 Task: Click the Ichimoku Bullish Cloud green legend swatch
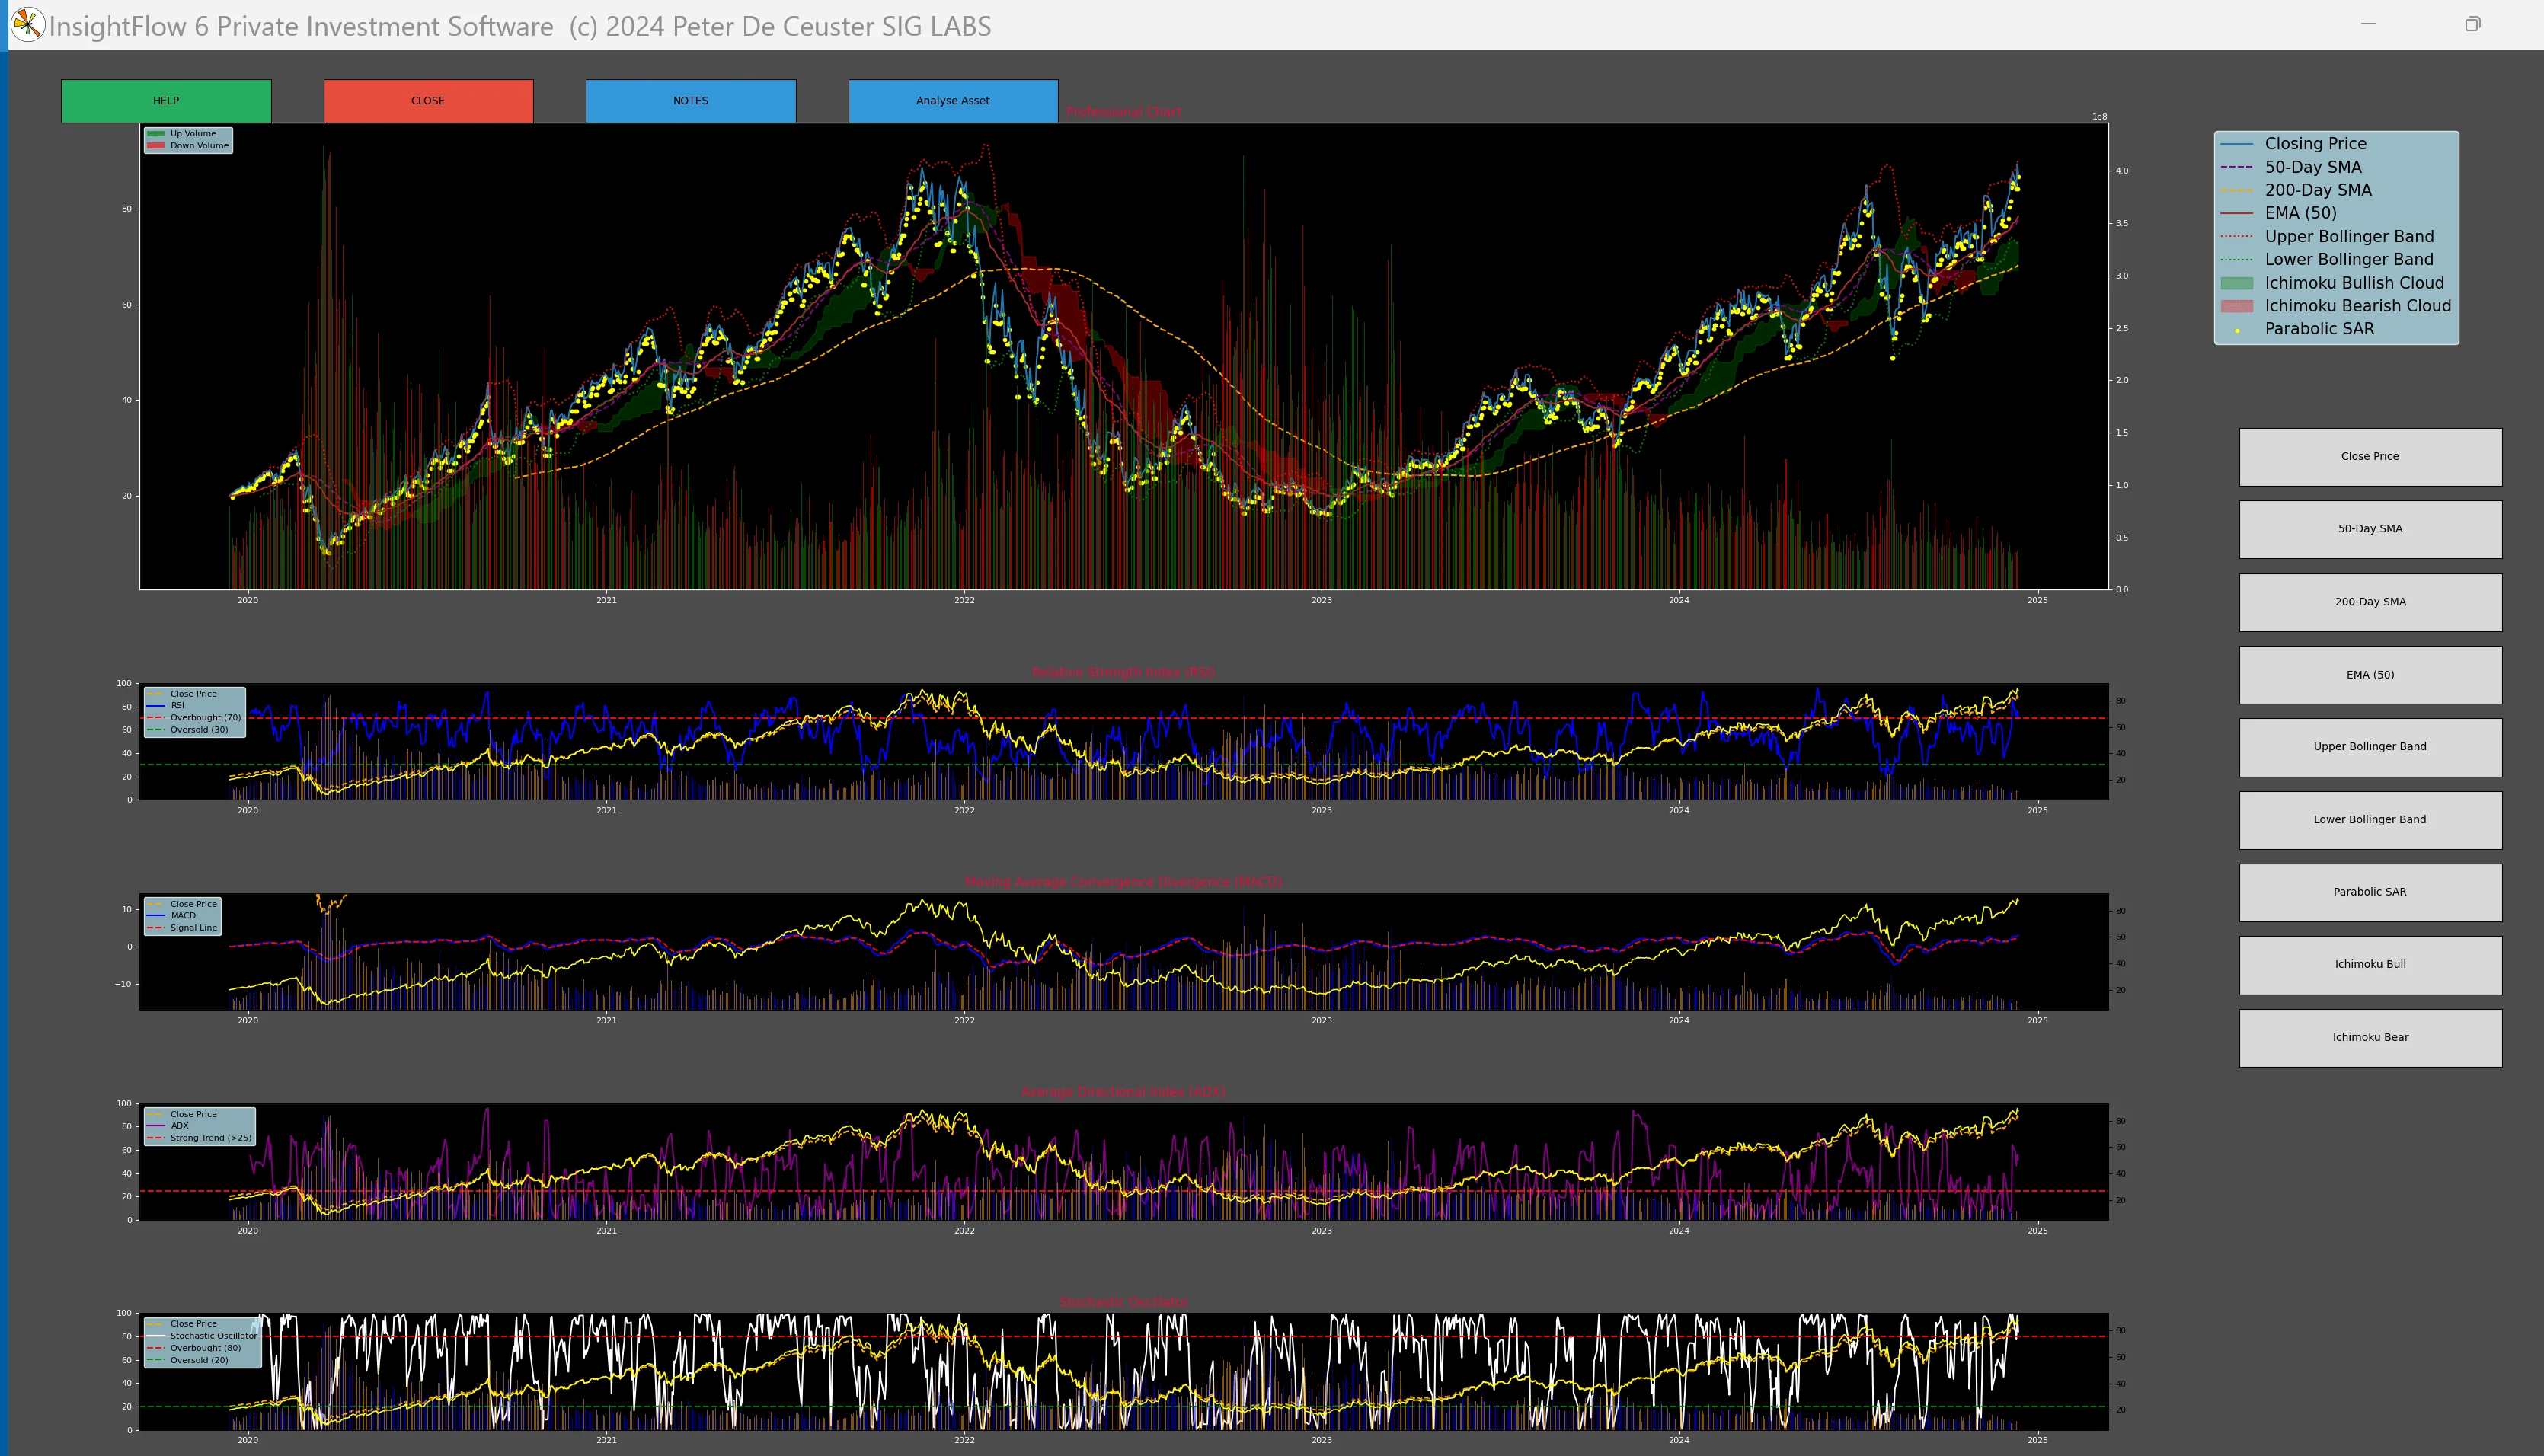[x=2236, y=283]
